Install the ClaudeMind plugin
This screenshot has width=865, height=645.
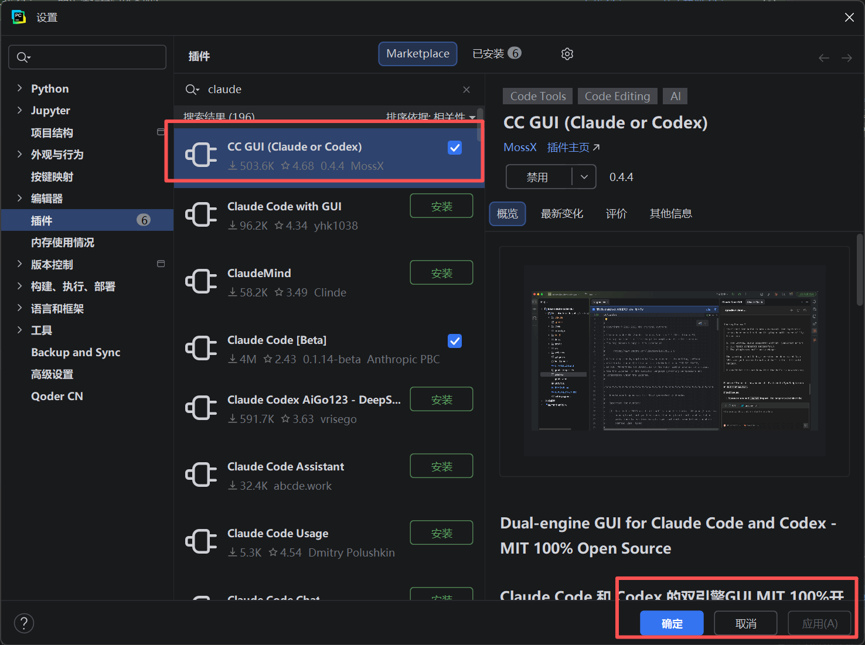[441, 273]
